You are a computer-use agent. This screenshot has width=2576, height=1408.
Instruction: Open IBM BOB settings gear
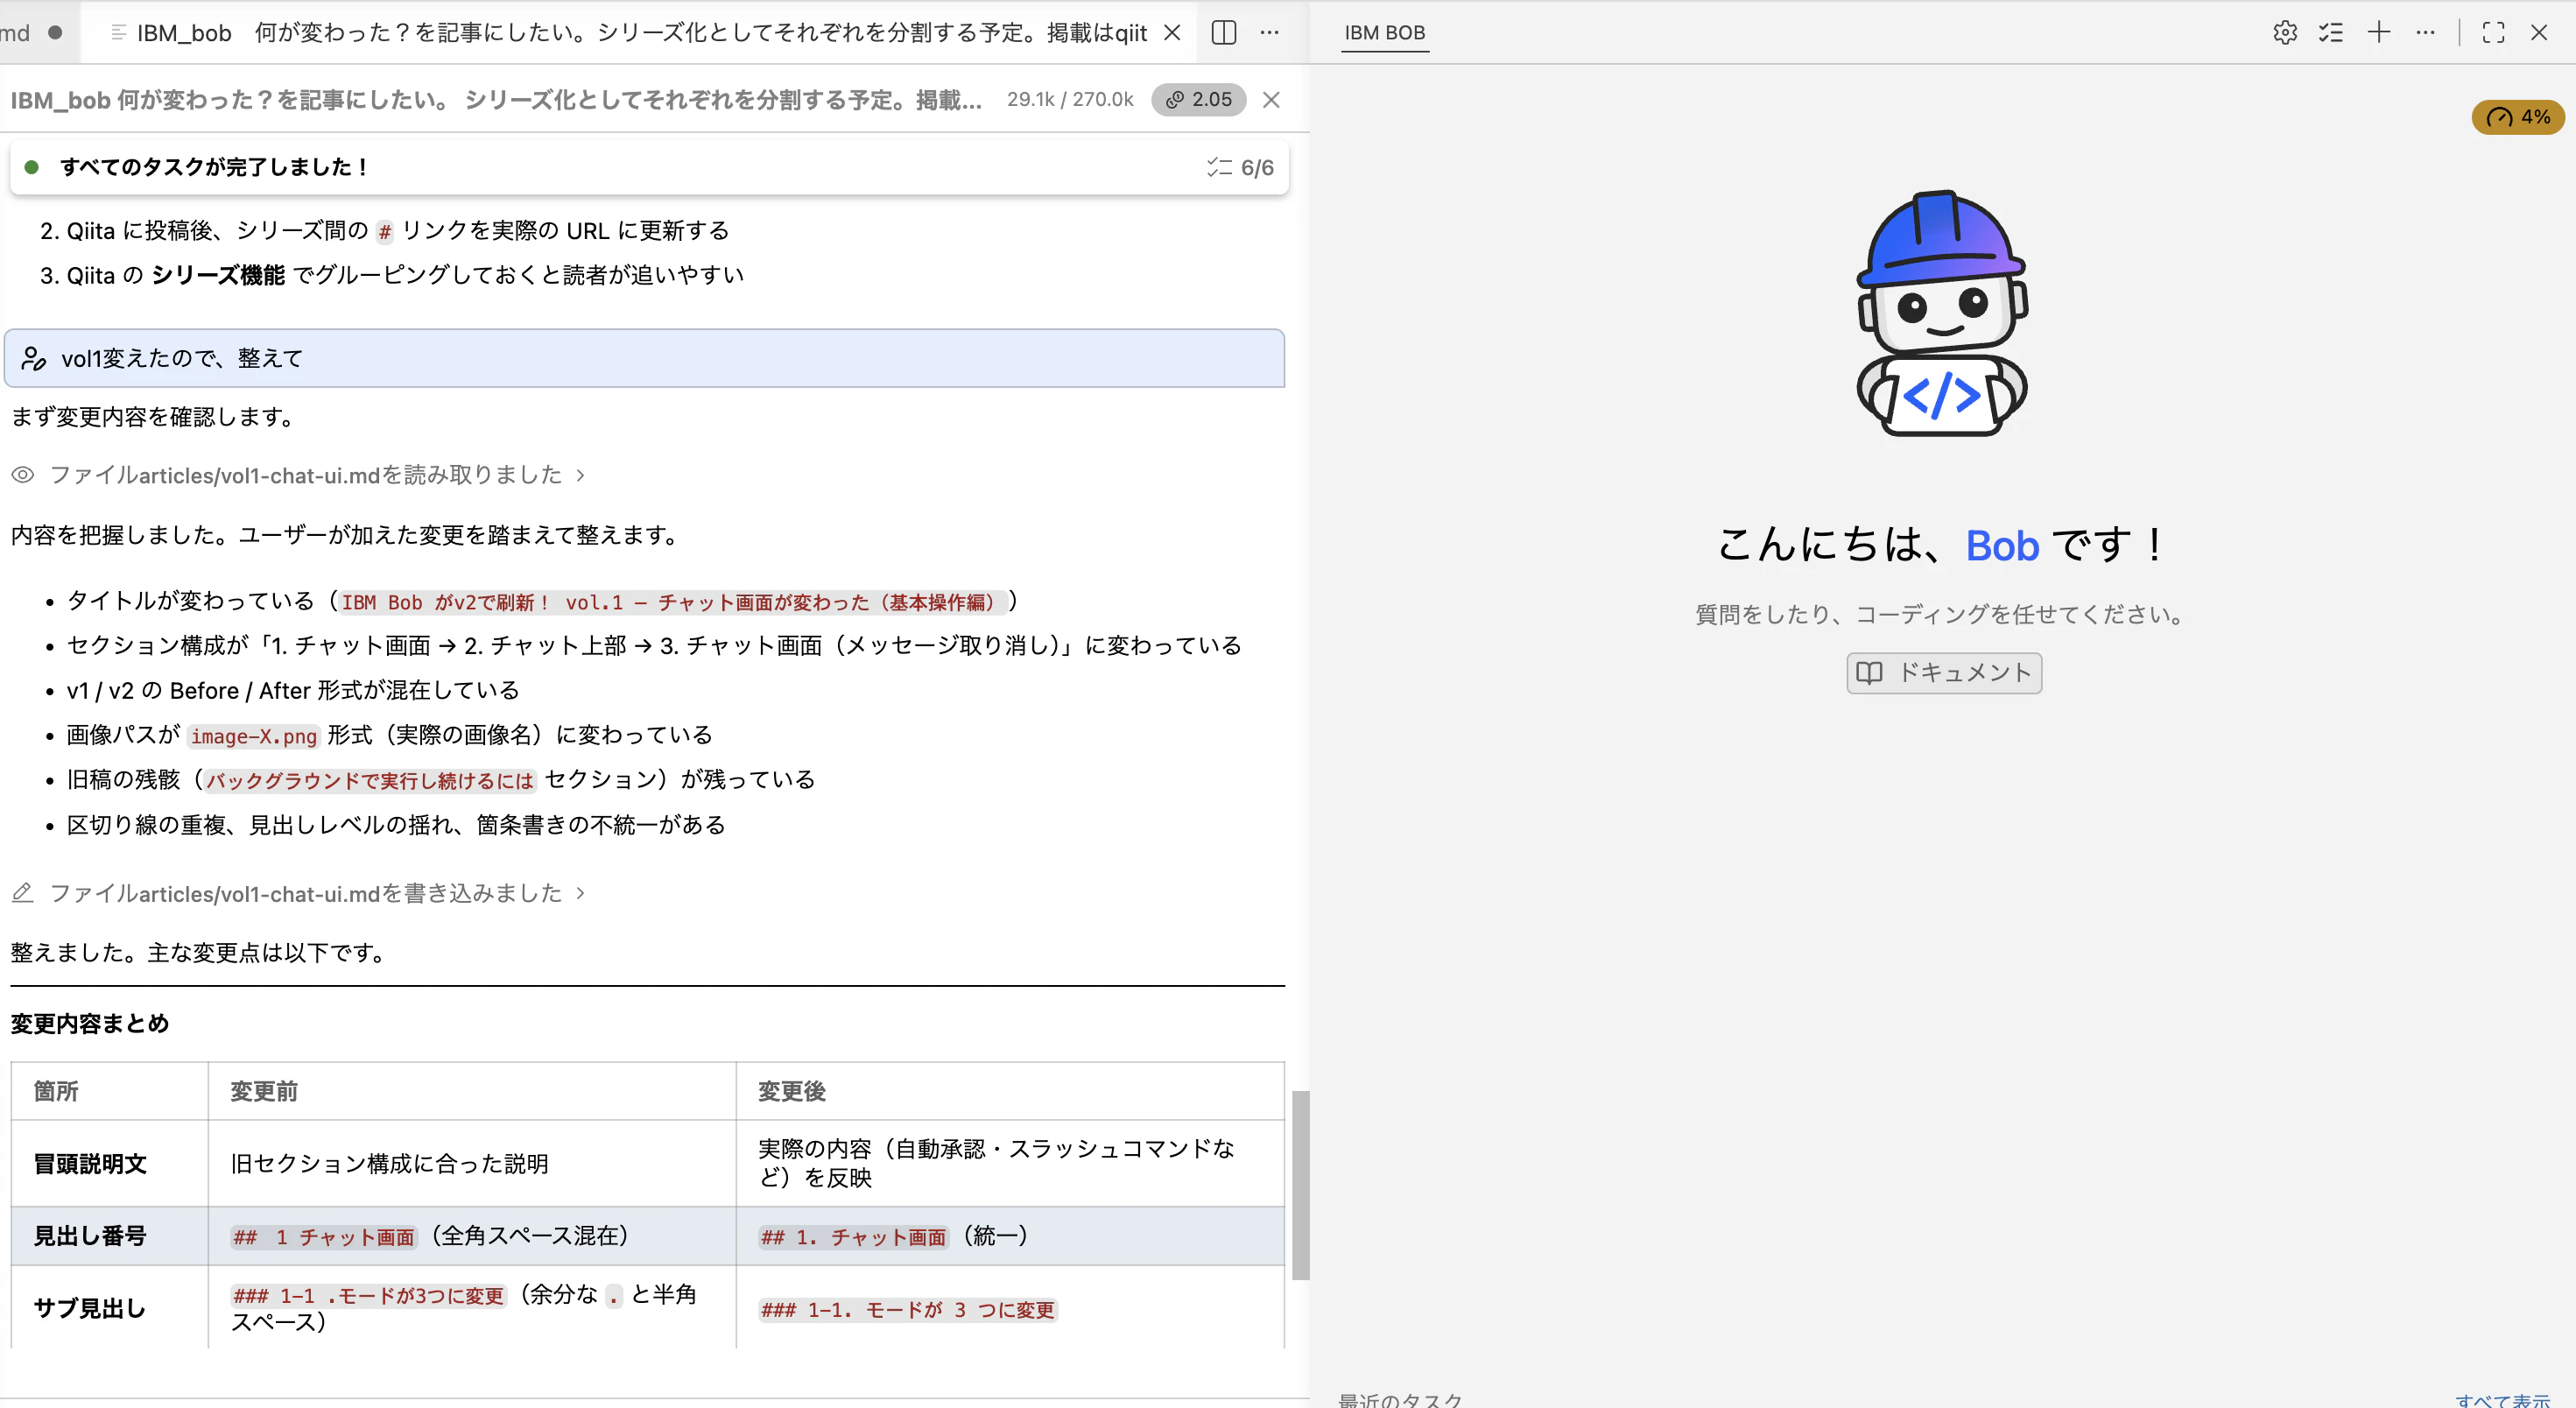2285,32
